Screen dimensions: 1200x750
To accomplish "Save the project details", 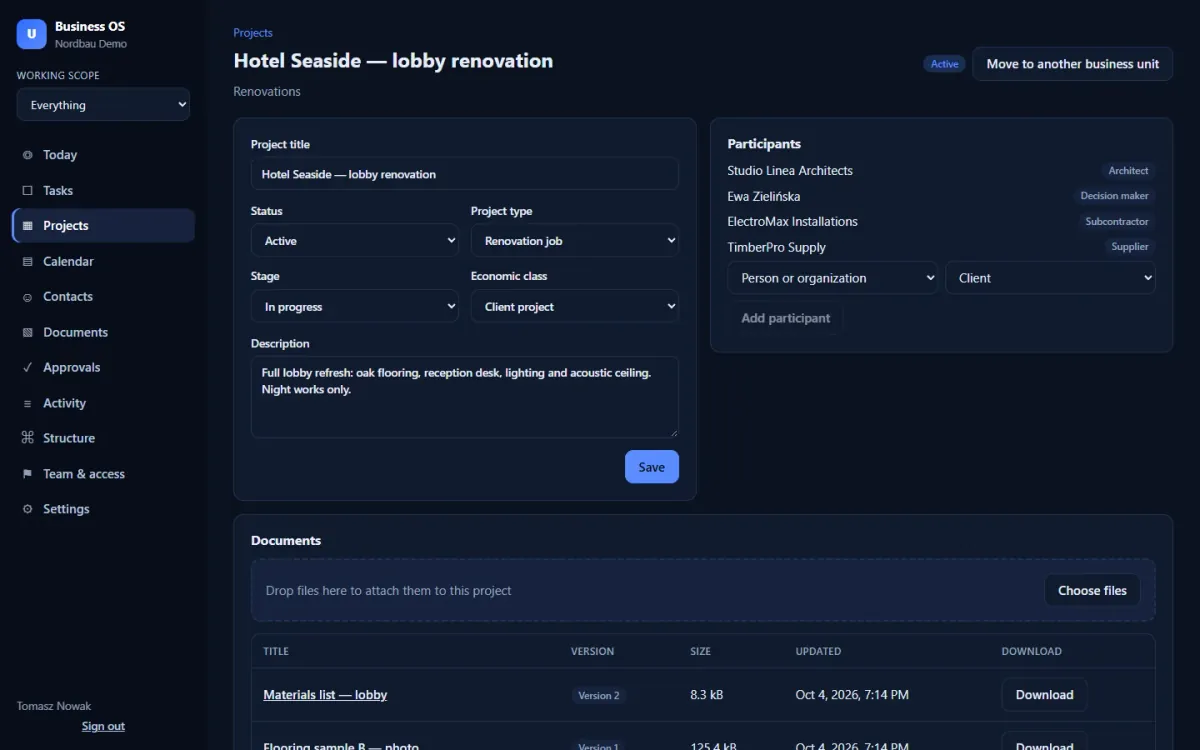I will 652,467.
